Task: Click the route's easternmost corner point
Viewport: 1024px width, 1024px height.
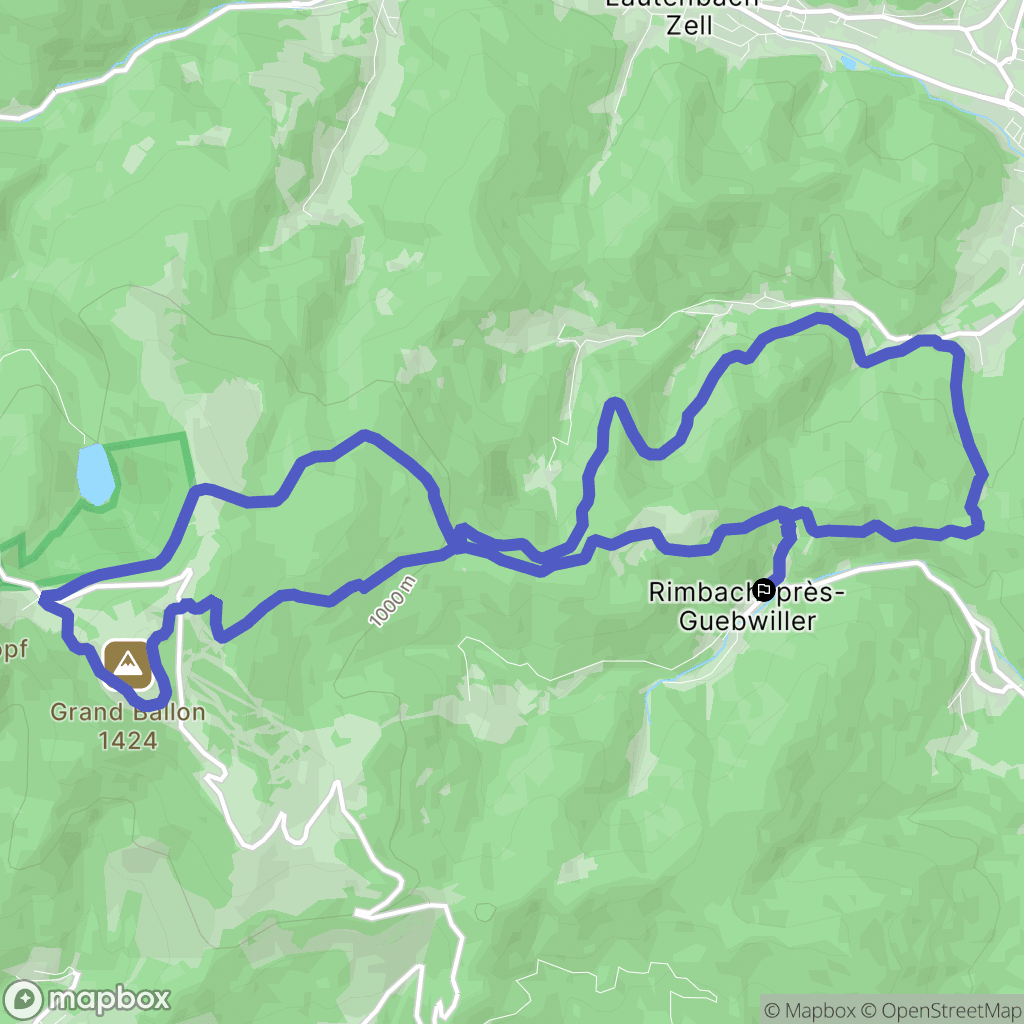Action: pyautogui.click(x=981, y=476)
